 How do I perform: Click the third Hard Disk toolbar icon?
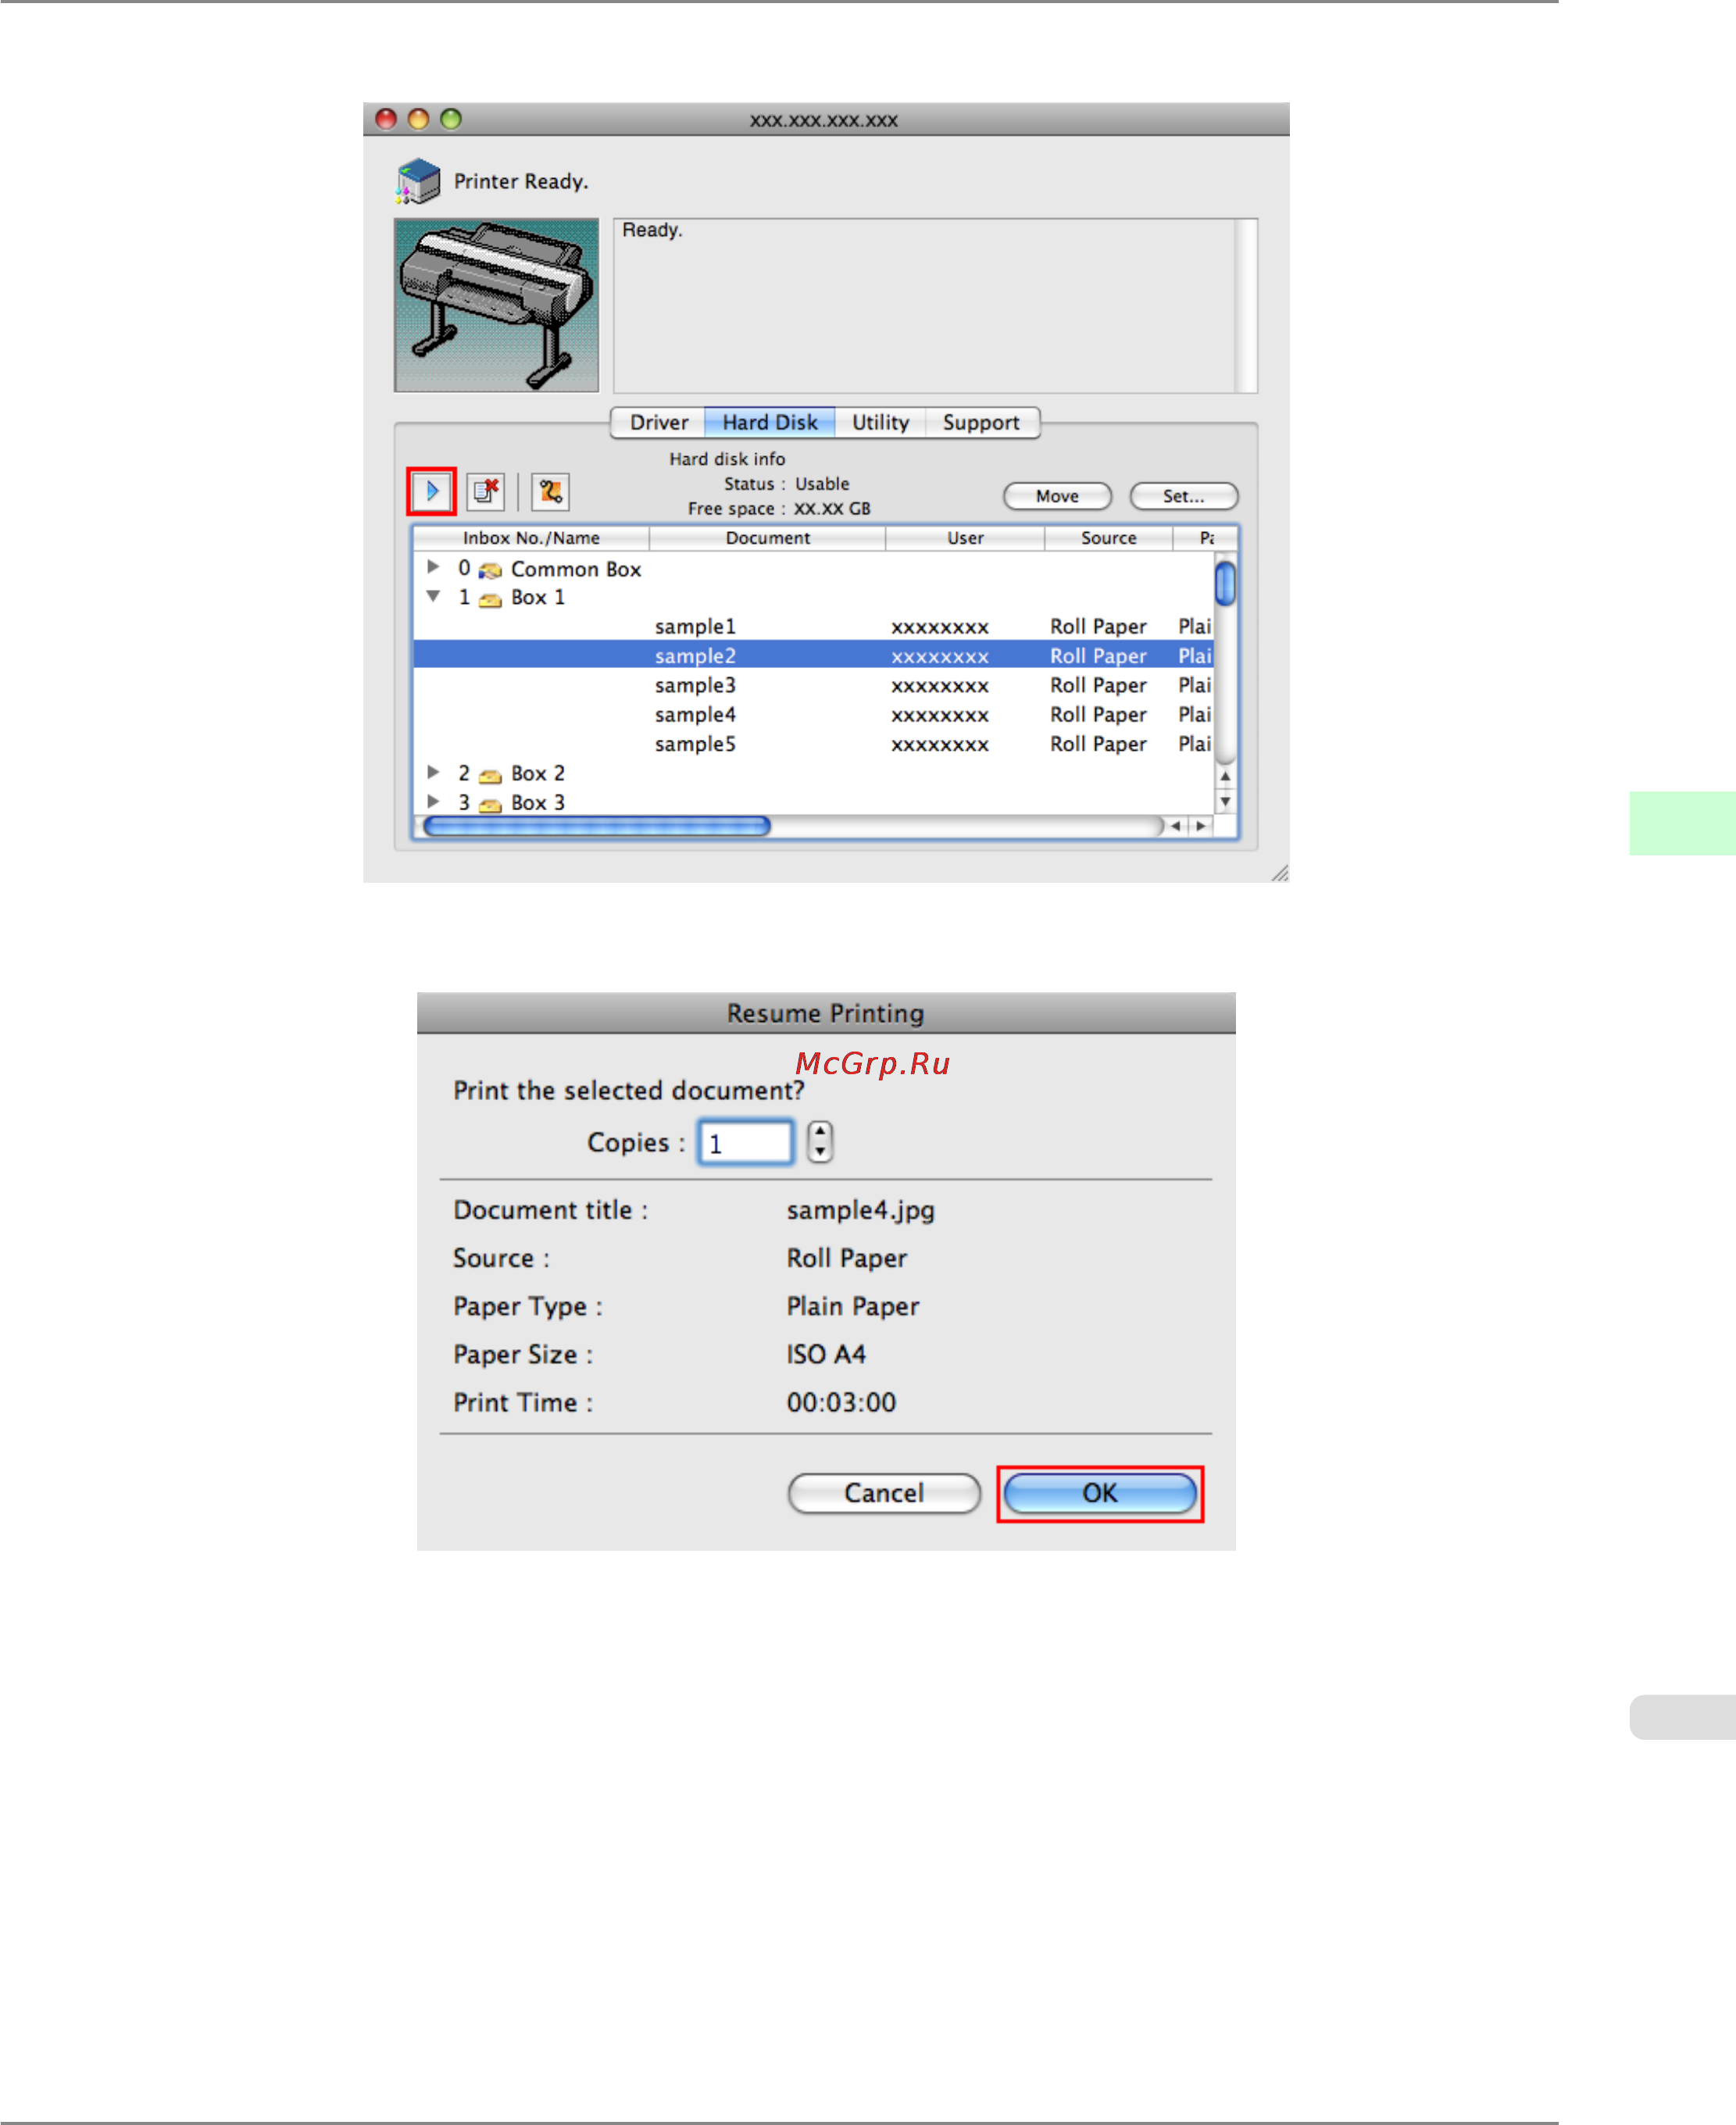550,491
